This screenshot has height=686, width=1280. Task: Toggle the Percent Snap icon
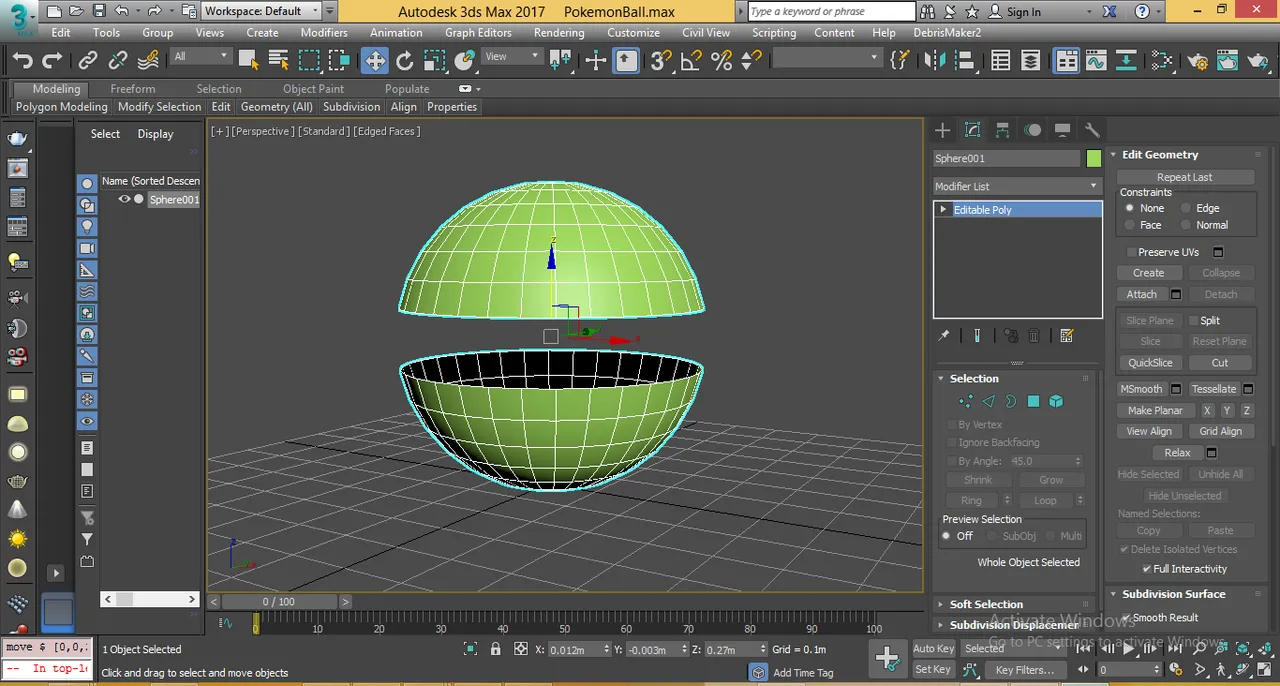pyautogui.click(x=721, y=61)
